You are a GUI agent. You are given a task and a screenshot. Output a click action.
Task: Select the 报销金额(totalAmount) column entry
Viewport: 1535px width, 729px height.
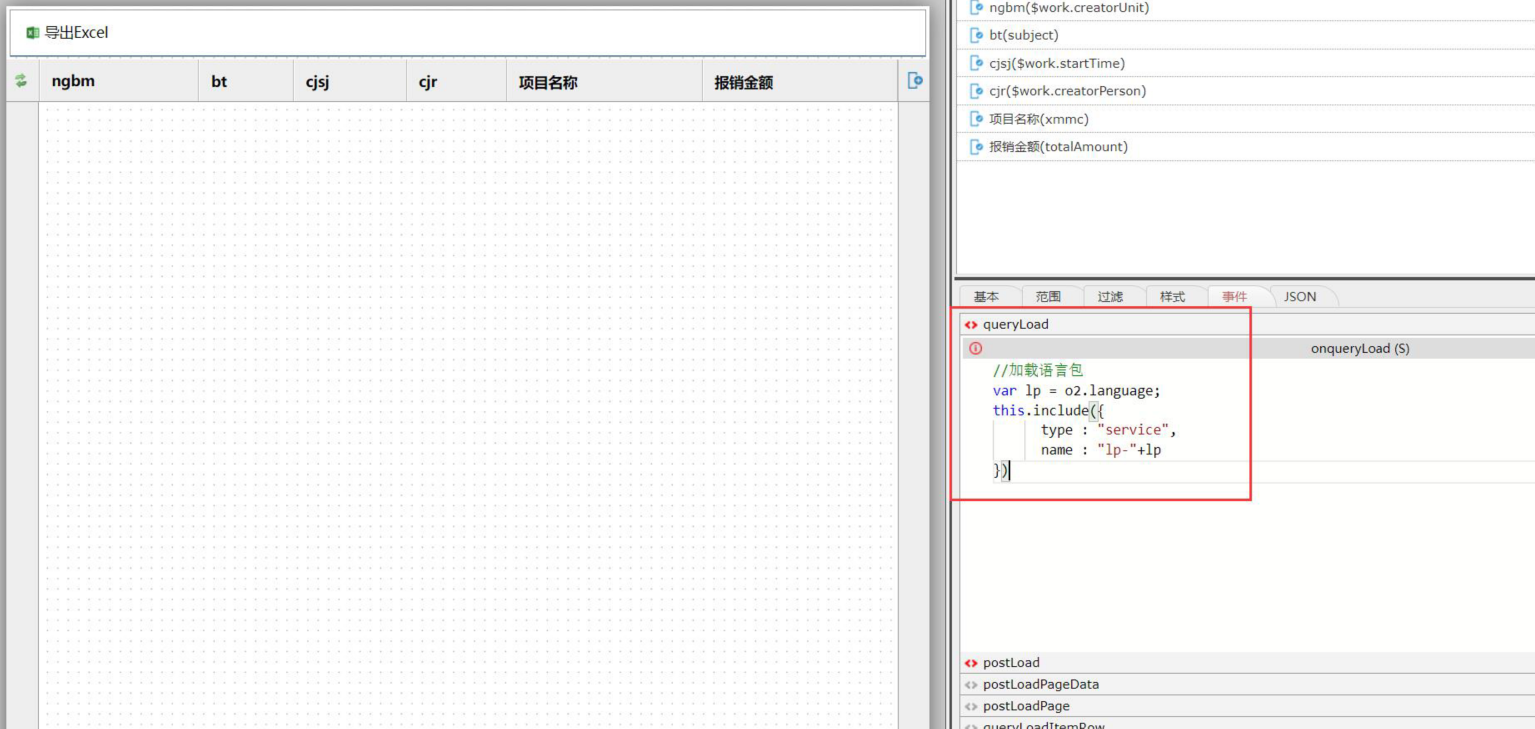1248,147
